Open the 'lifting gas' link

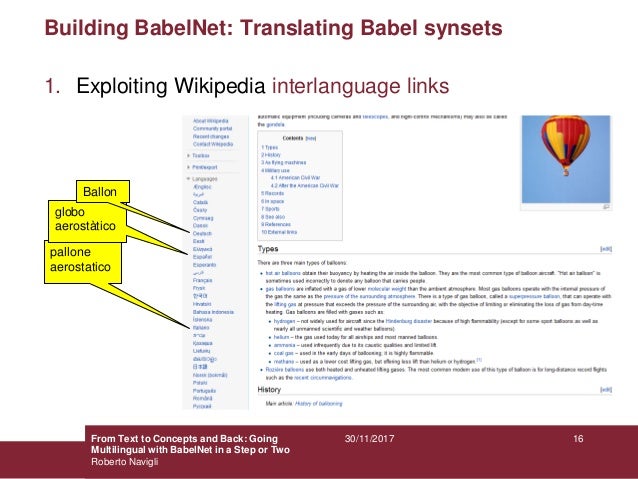tap(285, 304)
